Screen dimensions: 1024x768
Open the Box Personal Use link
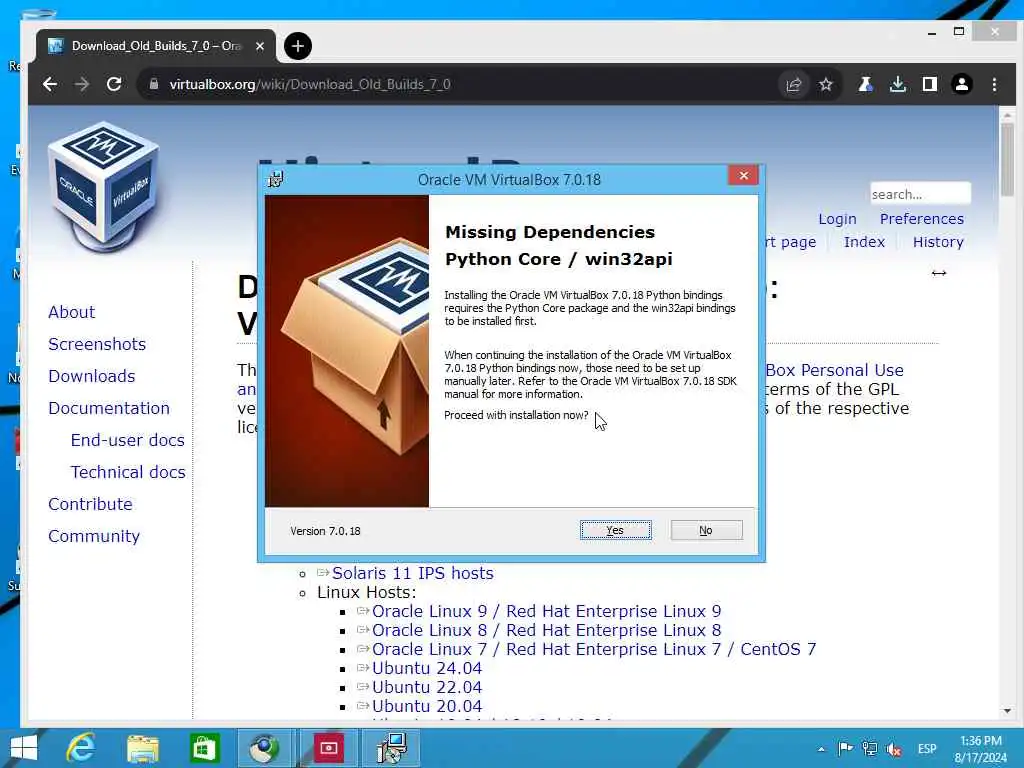pos(835,370)
